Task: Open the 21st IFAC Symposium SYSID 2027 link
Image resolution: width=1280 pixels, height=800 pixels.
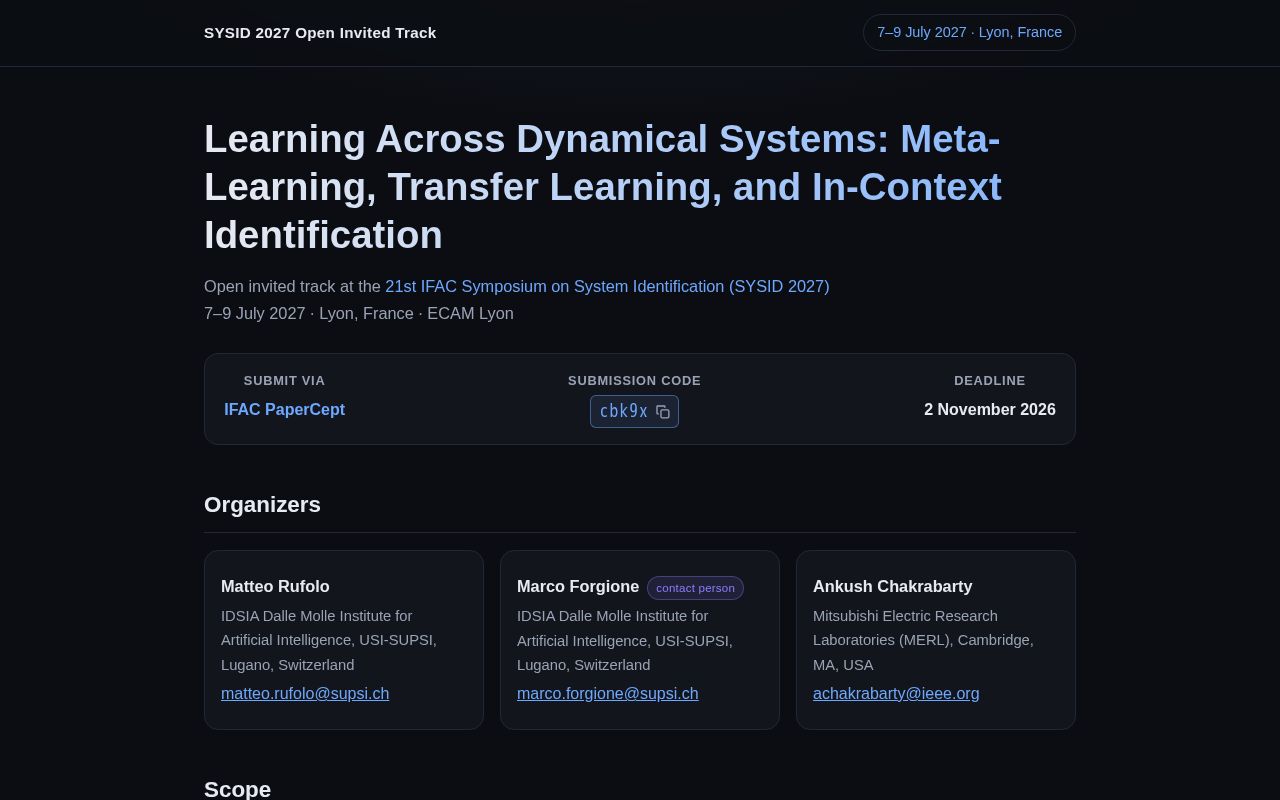Action: (x=607, y=287)
